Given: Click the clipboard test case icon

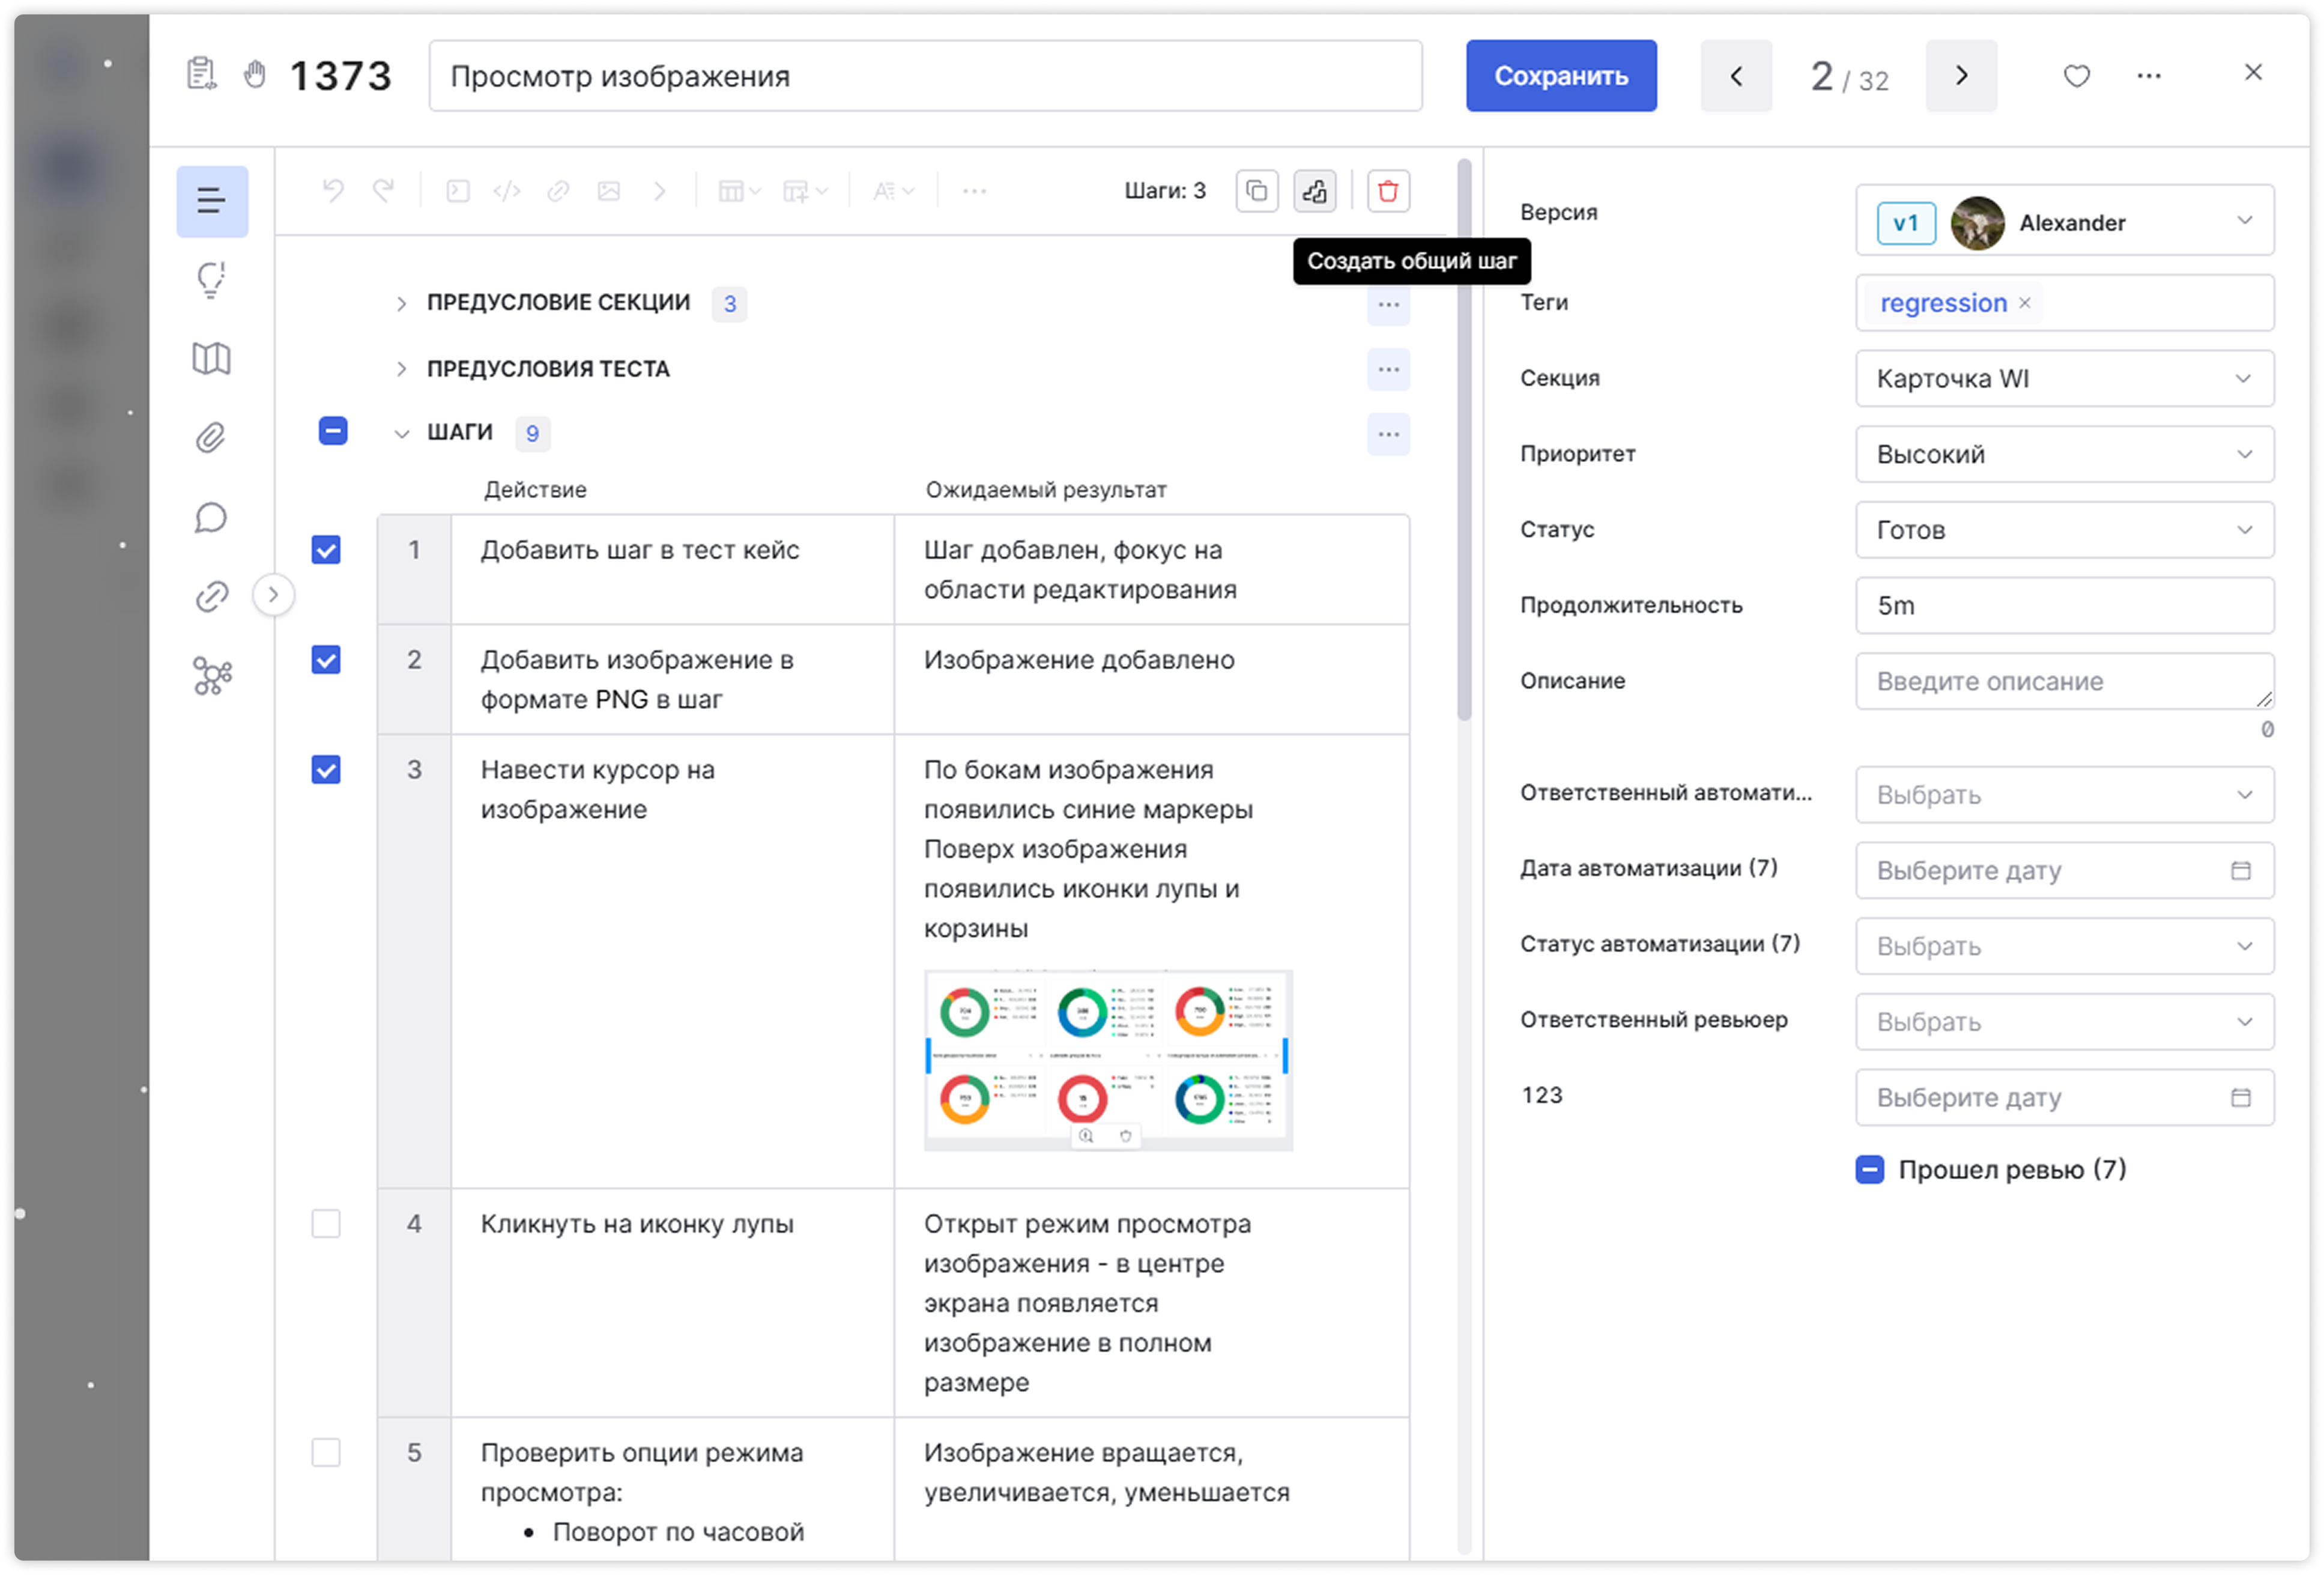Looking at the screenshot, I should coord(202,74).
